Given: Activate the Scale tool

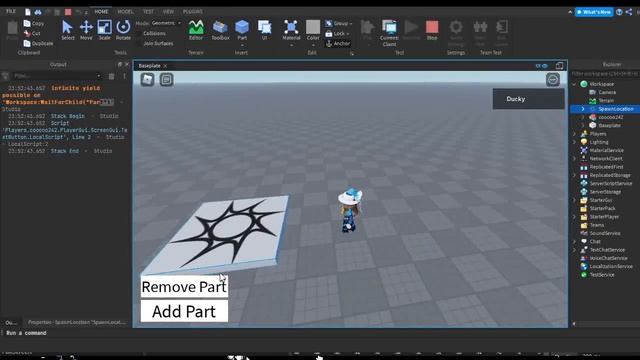Looking at the screenshot, I should 104,30.
